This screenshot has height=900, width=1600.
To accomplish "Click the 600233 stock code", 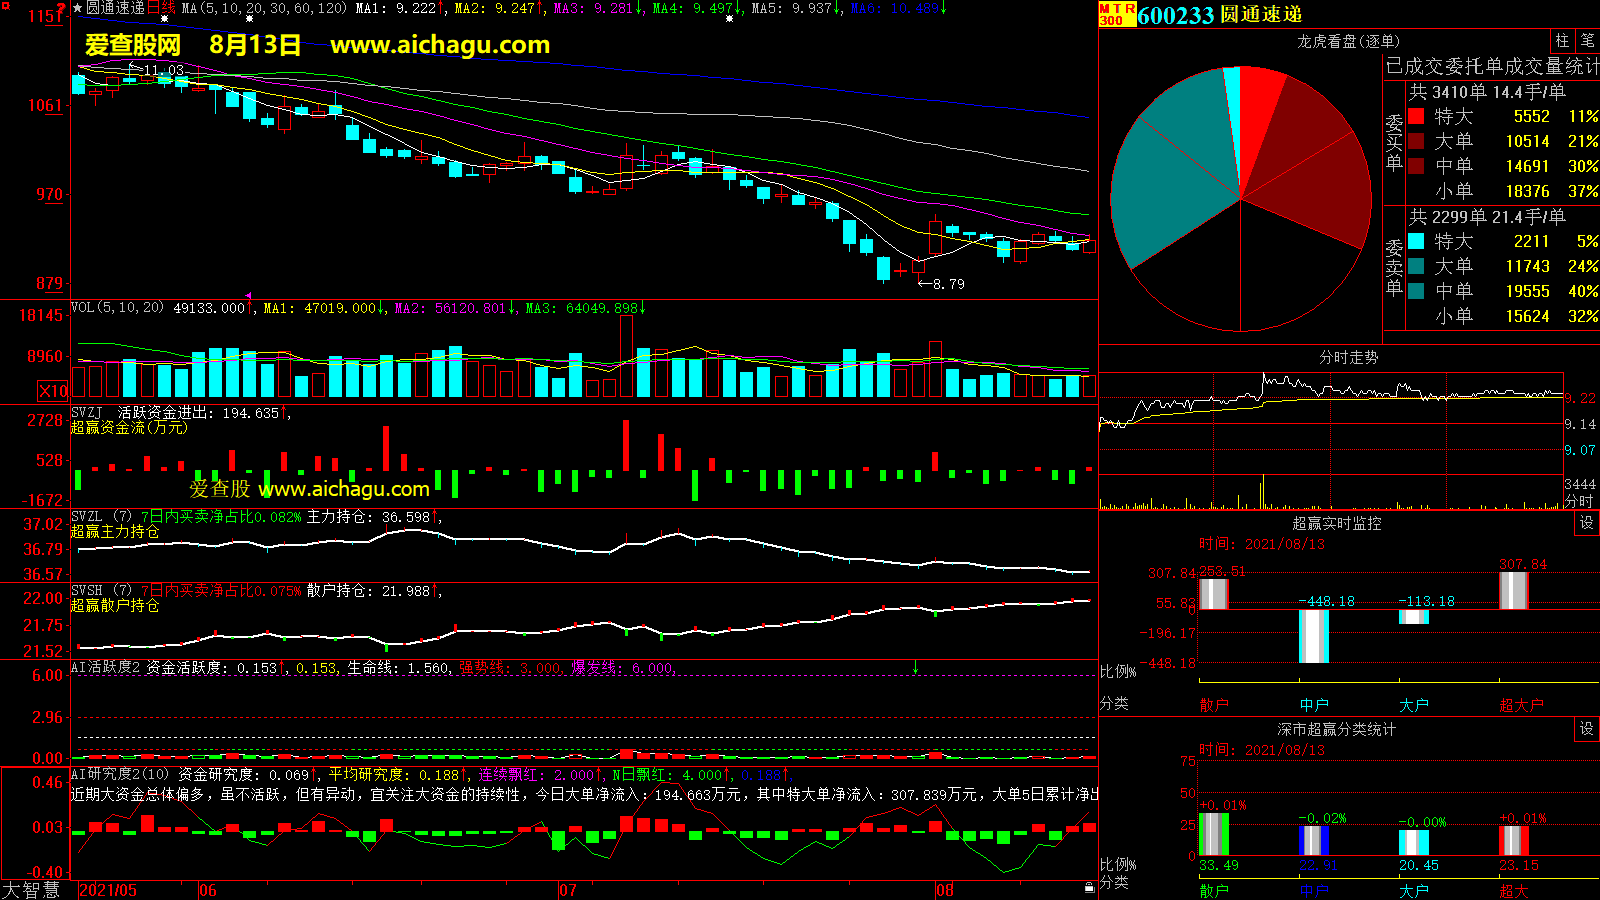I will (x=1175, y=15).
